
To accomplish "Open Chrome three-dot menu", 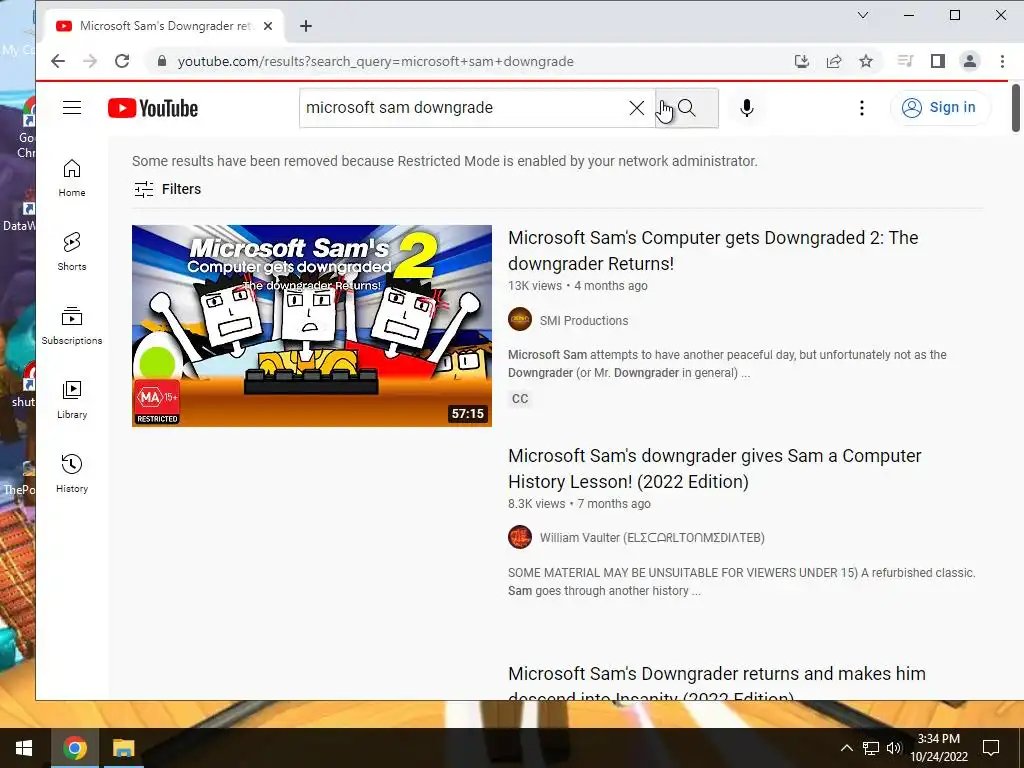I will 1002,61.
